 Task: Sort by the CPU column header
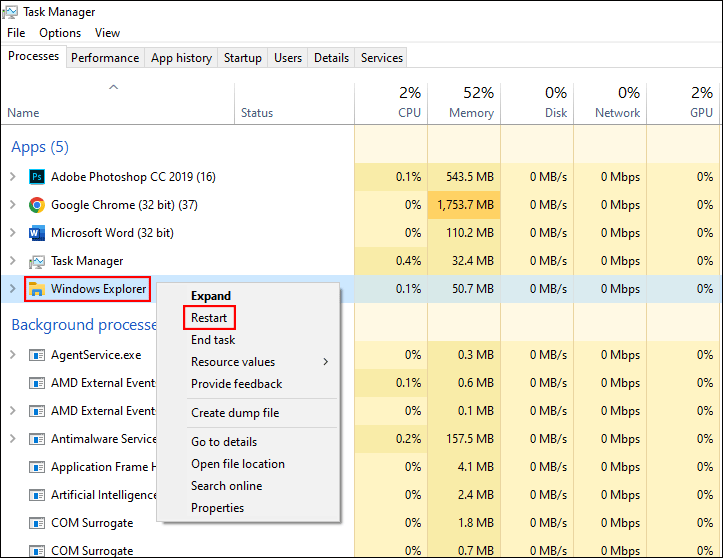click(391, 104)
